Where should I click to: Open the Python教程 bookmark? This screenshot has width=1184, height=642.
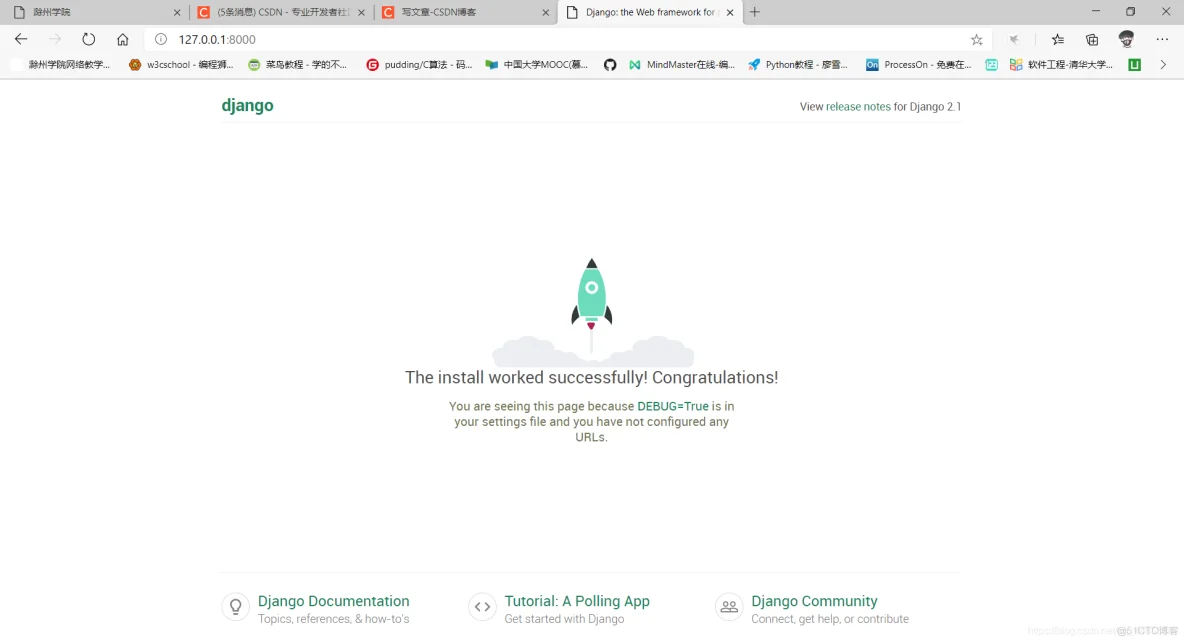pyautogui.click(x=798, y=65)
